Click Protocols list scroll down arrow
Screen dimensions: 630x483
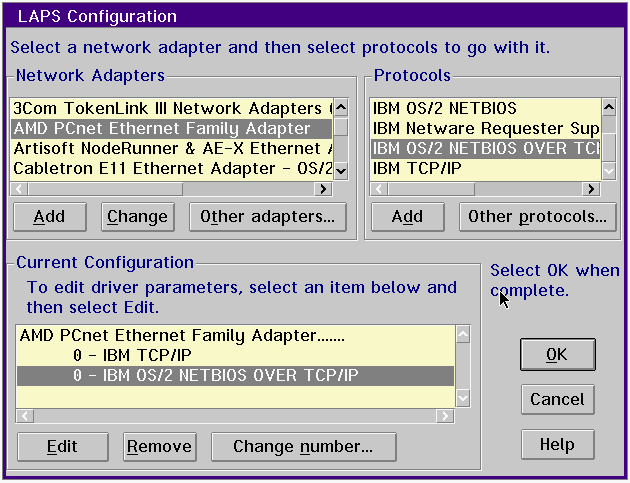click(609, 172)
